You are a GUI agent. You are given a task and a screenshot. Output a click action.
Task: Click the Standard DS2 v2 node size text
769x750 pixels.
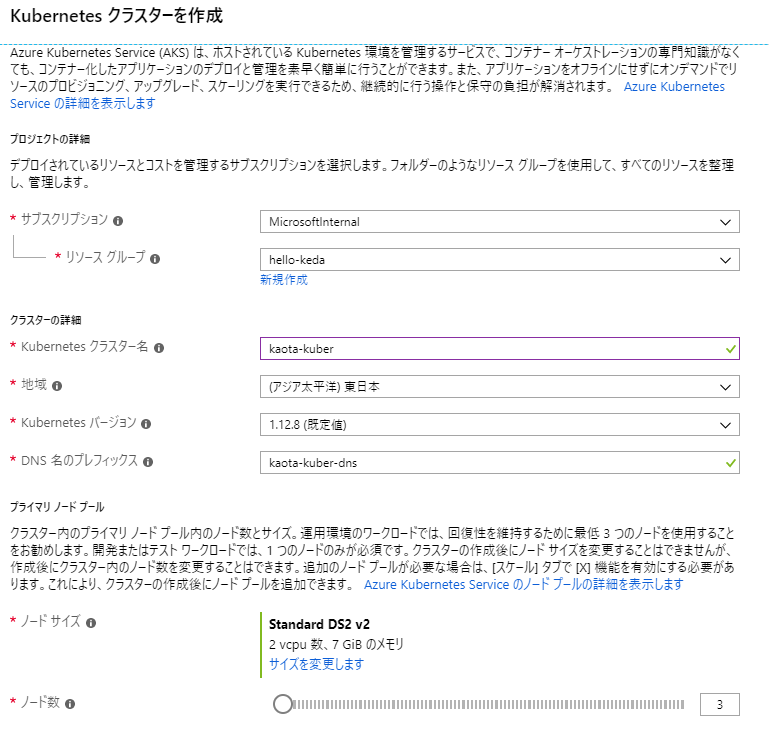tap(319, 624)
